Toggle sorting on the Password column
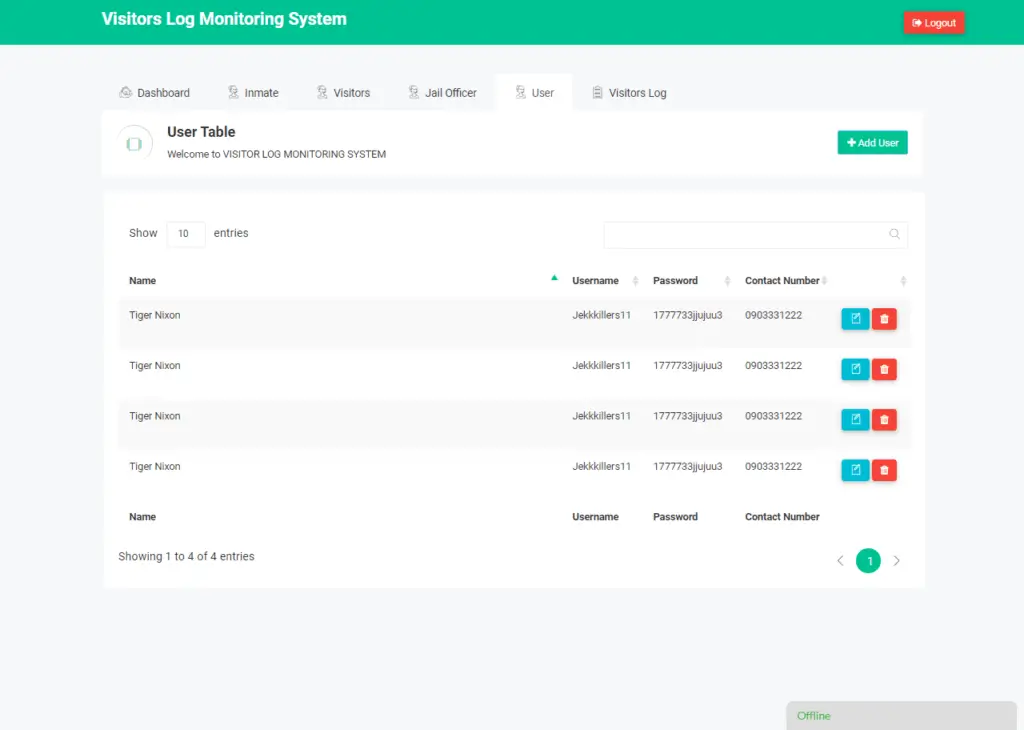This screenshot has height=730, width=1024. [x=675, y=281]
